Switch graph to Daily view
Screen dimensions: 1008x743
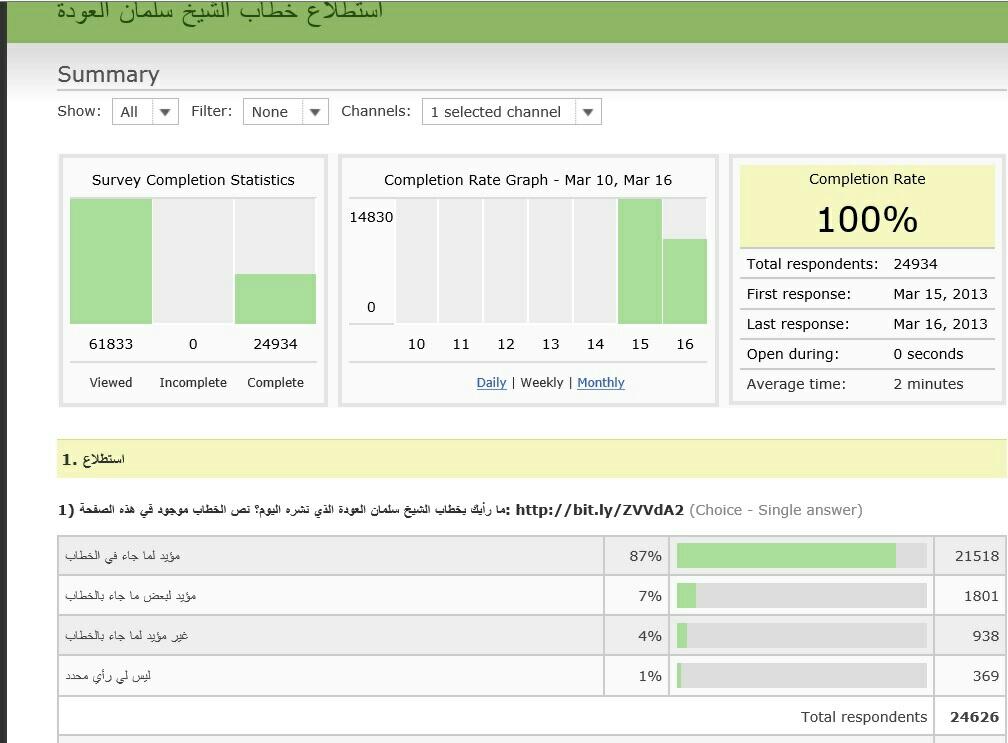point(491,383)
